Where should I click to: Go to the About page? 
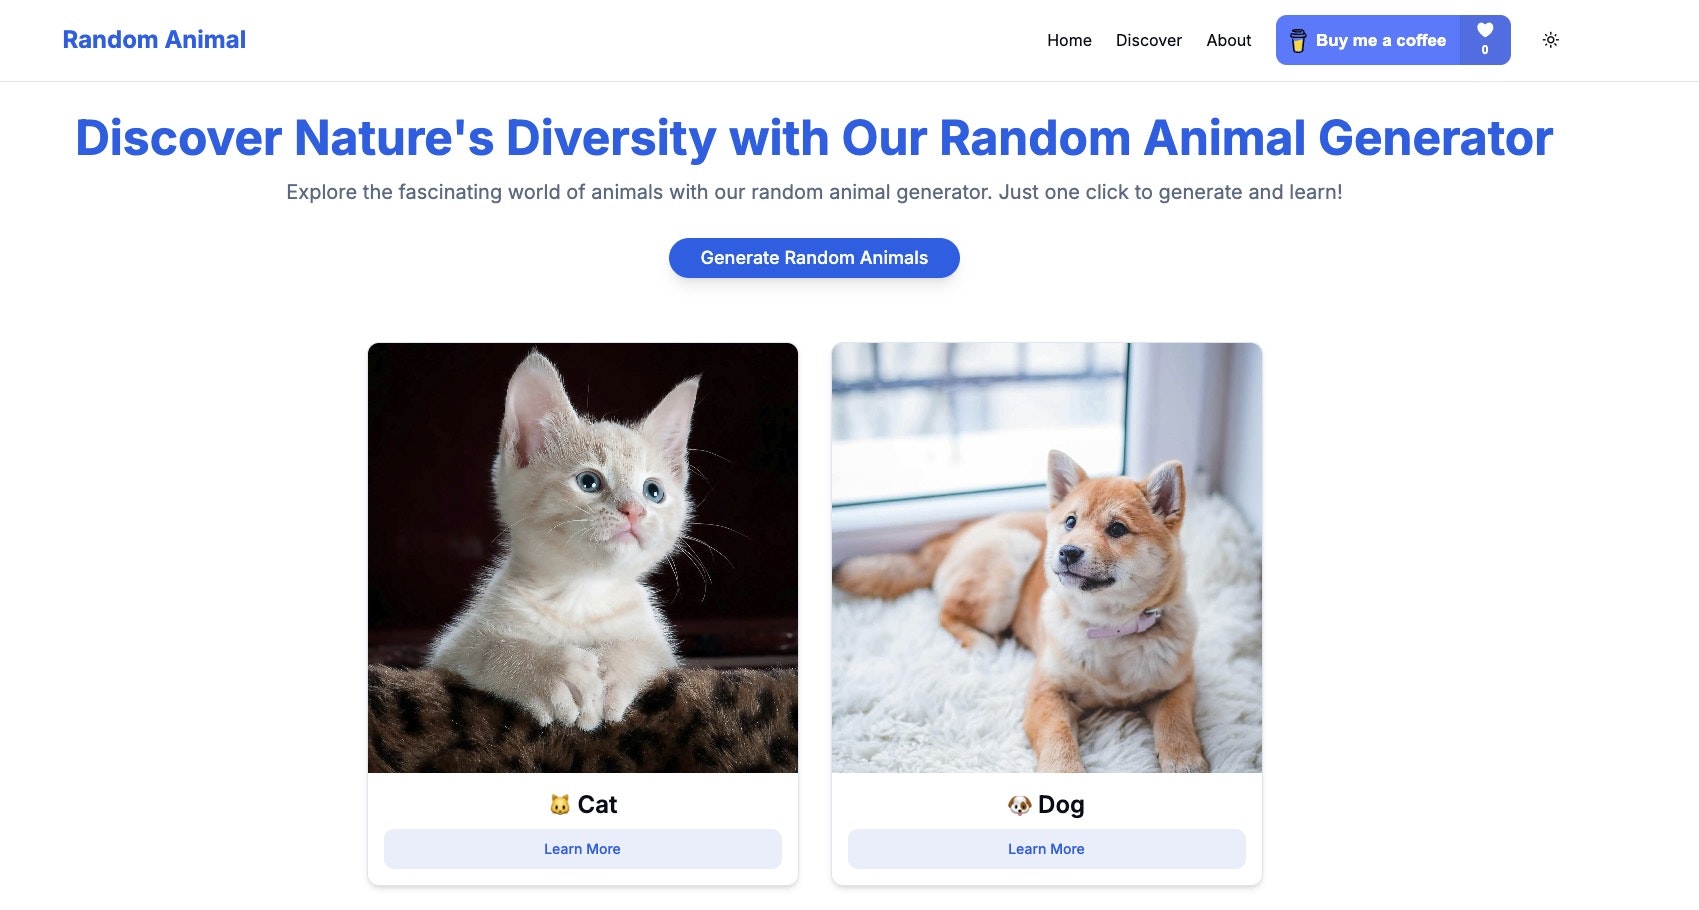(1228, 40)
